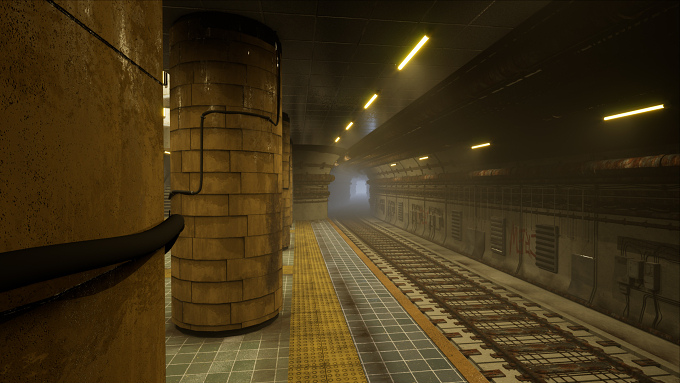Click the vent grille left of the red graffiti
680x383 pixels.
coord(498,236)
